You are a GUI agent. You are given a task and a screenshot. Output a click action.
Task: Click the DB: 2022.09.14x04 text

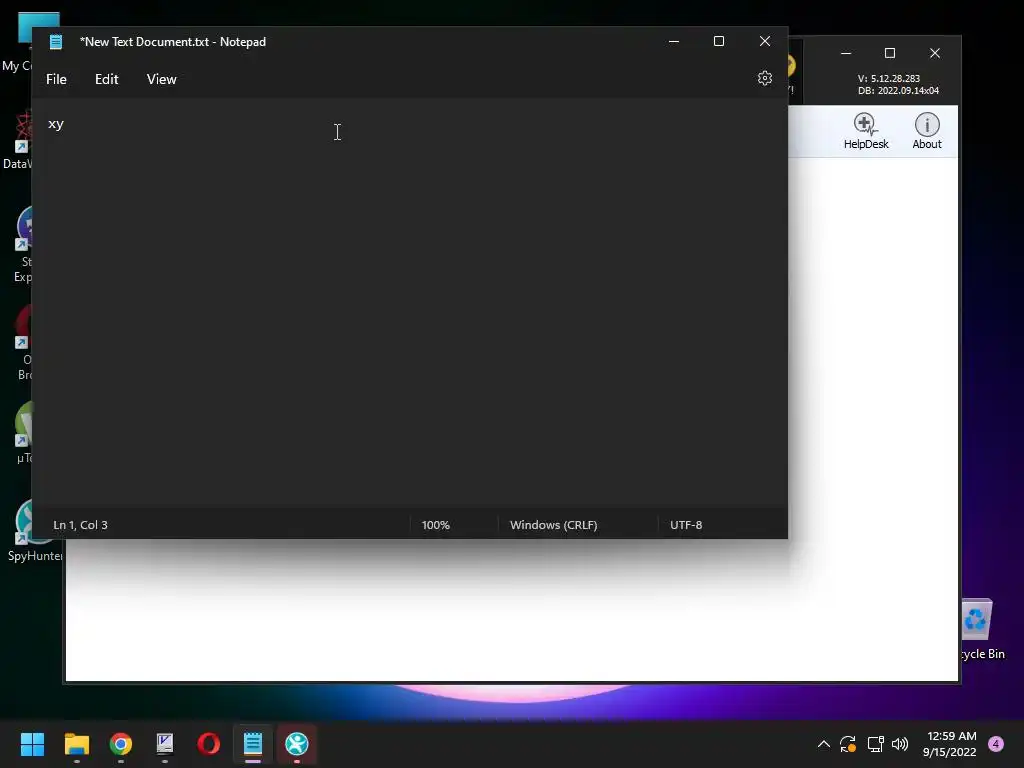click(x=899, y=91)
